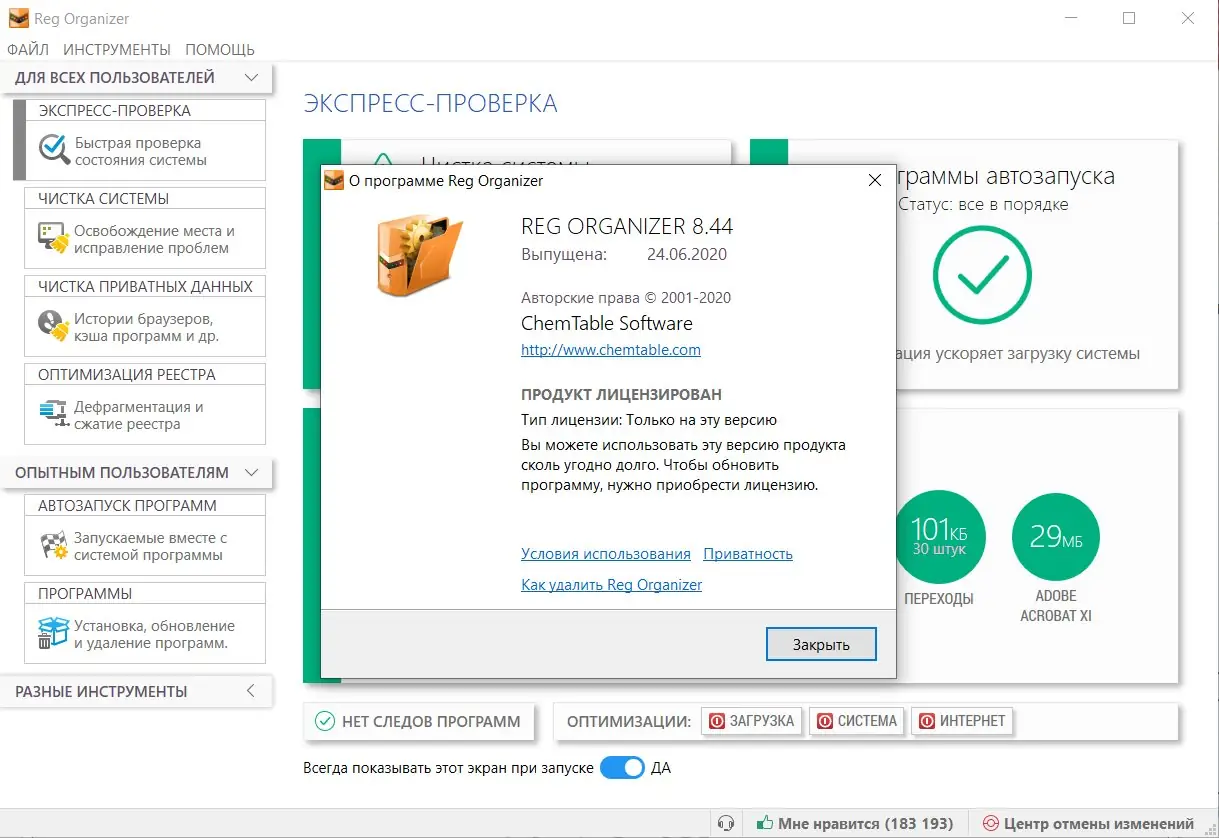Select the ЧИСТКА ПРИВАТНЫХ ДАННЫХ sidebar header
Viewport: 1219px width, 838px height.
(145, 286)
